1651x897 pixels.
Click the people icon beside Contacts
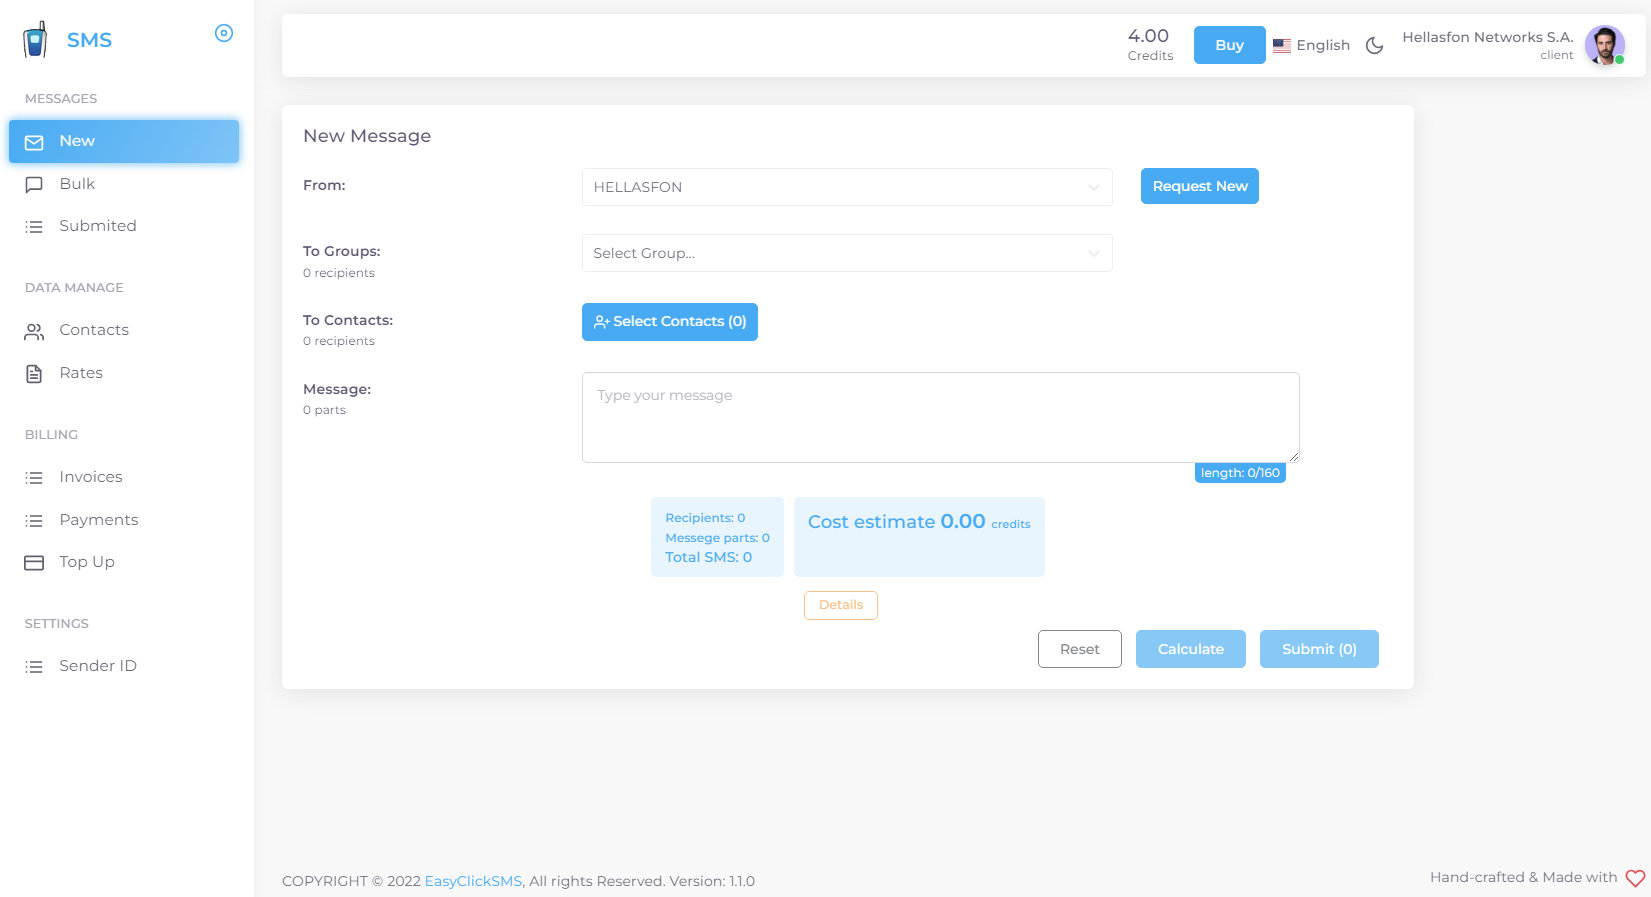click(34, 331)
